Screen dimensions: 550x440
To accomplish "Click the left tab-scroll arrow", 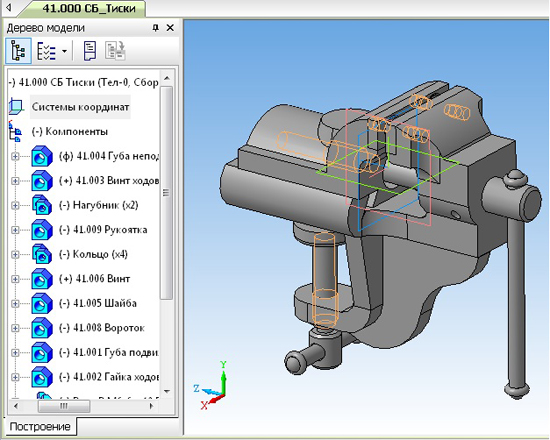I will click(x=8, y=7).
